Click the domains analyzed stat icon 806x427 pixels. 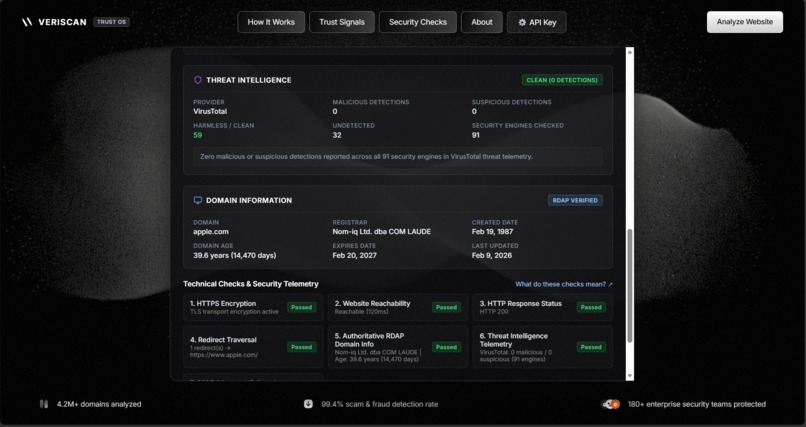(44, 404)
